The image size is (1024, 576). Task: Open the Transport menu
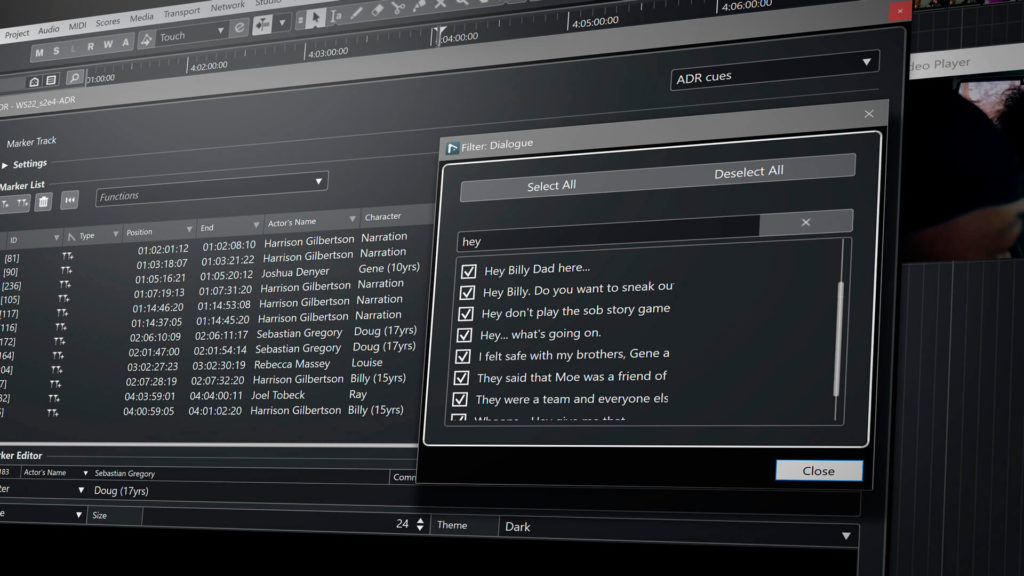(x=181, y=13)
